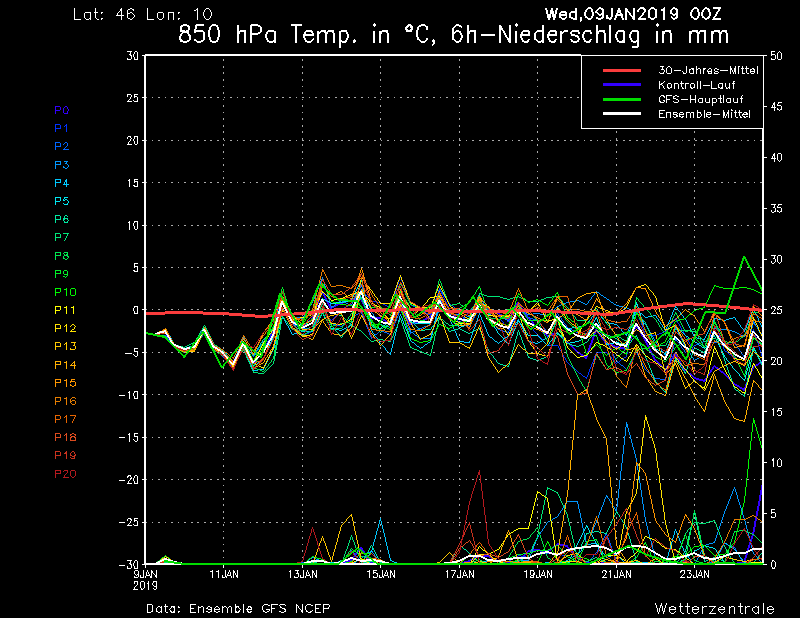Screen dimensions: 800x618
Task: Select the -30 temperature axis label
Action: (x=129, y=564)
